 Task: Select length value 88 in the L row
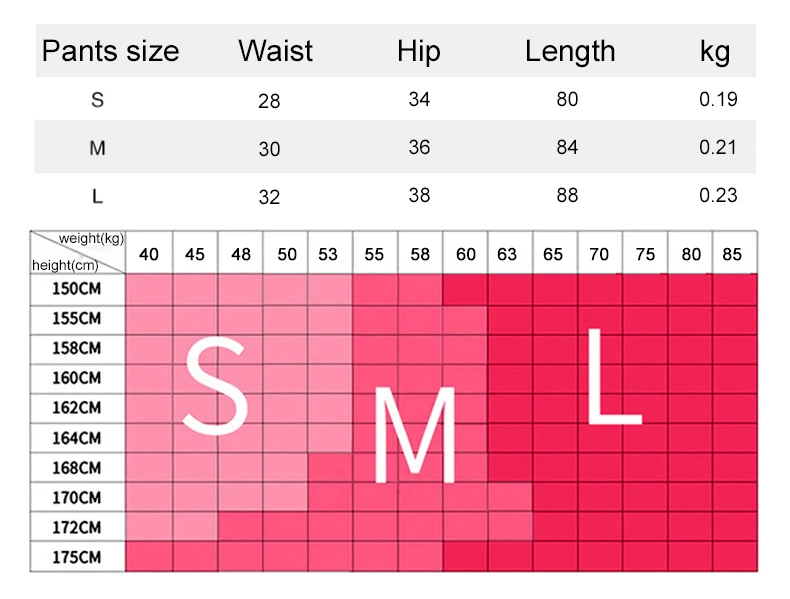click(567, 195)
